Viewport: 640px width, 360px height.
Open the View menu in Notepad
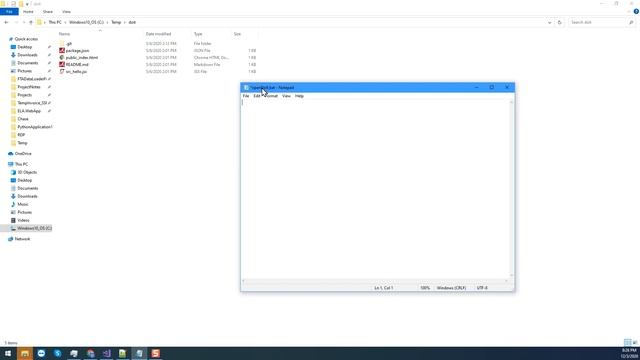pos(286,96)
